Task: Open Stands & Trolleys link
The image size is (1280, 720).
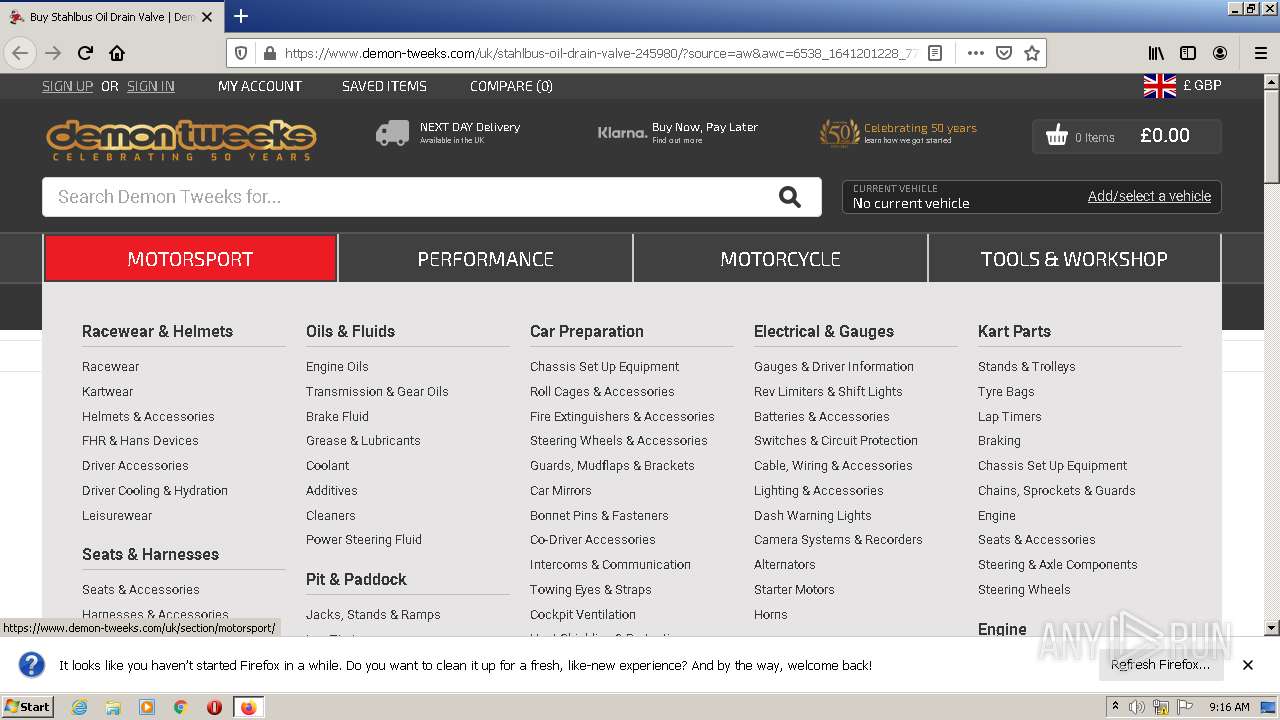Action: pos(1027,367)
